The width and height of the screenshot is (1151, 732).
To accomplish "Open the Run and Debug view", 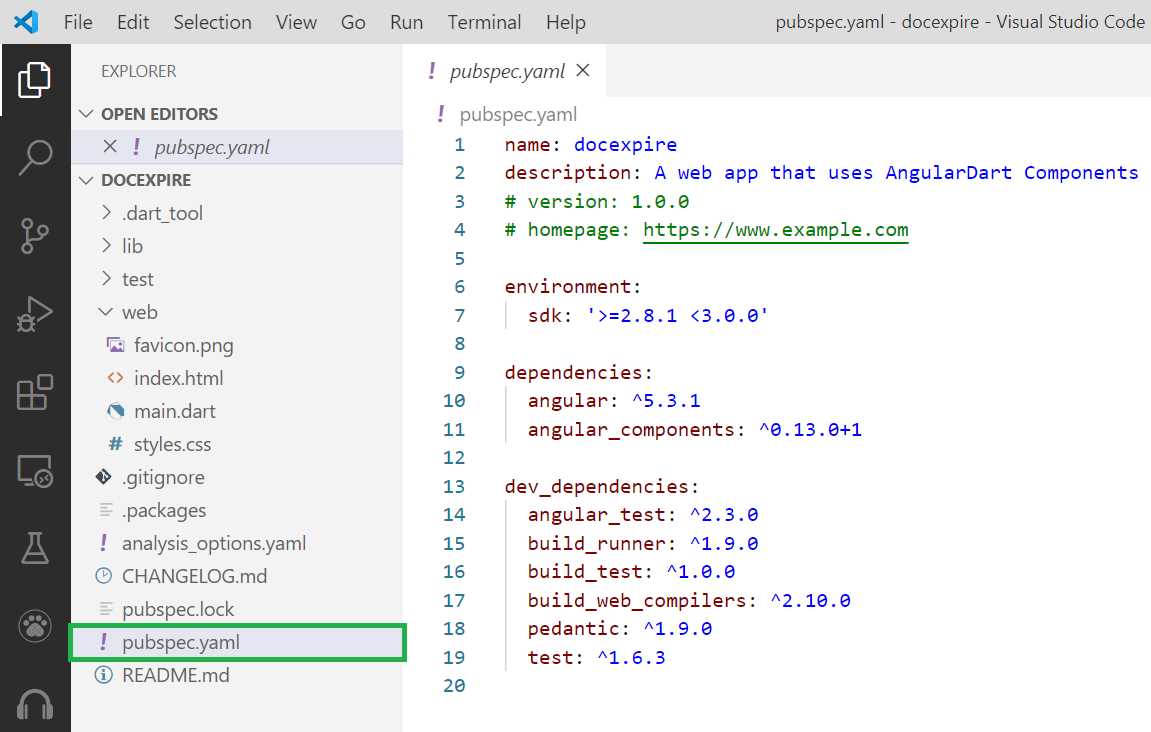I will 35,312.
